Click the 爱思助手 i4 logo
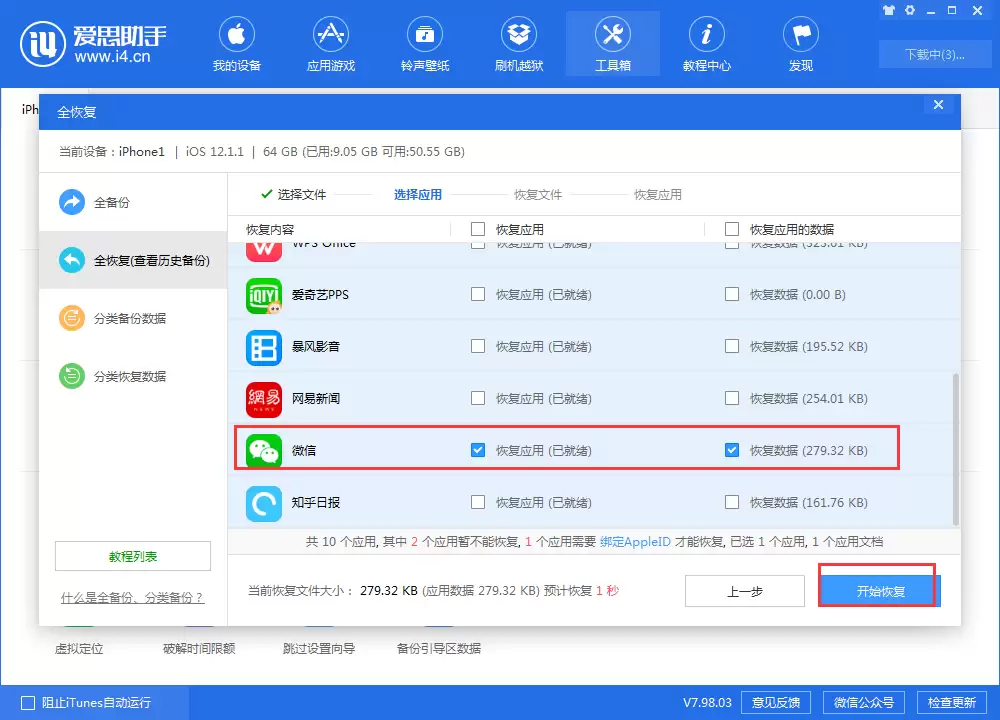Viewport: 1000px width, 720px height. 94,43
